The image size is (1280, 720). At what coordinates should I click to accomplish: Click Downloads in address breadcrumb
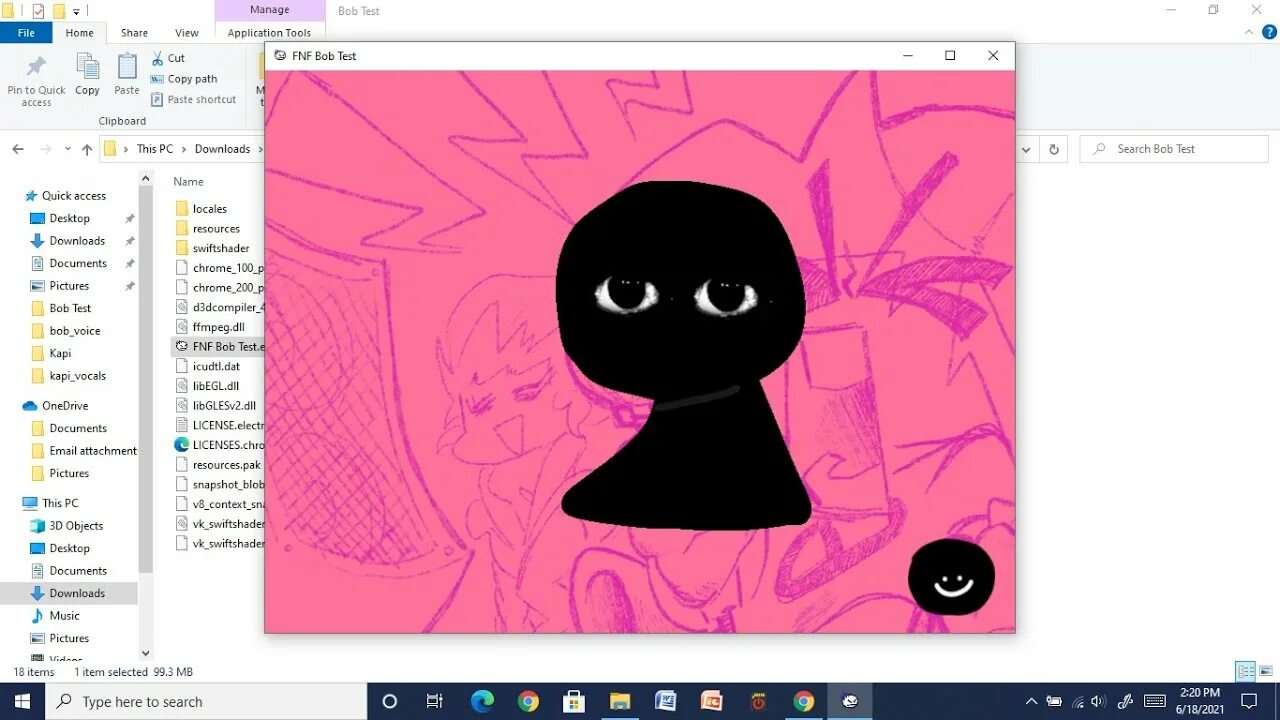222,149
